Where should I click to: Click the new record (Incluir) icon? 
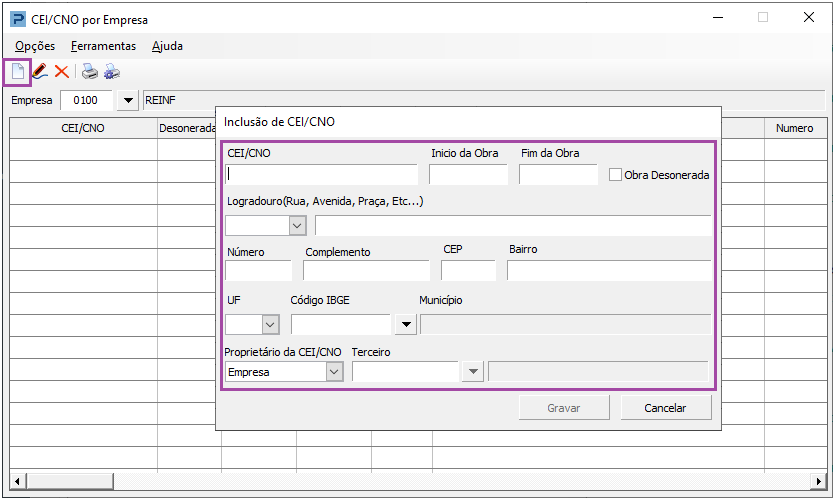tap(17, 72)
